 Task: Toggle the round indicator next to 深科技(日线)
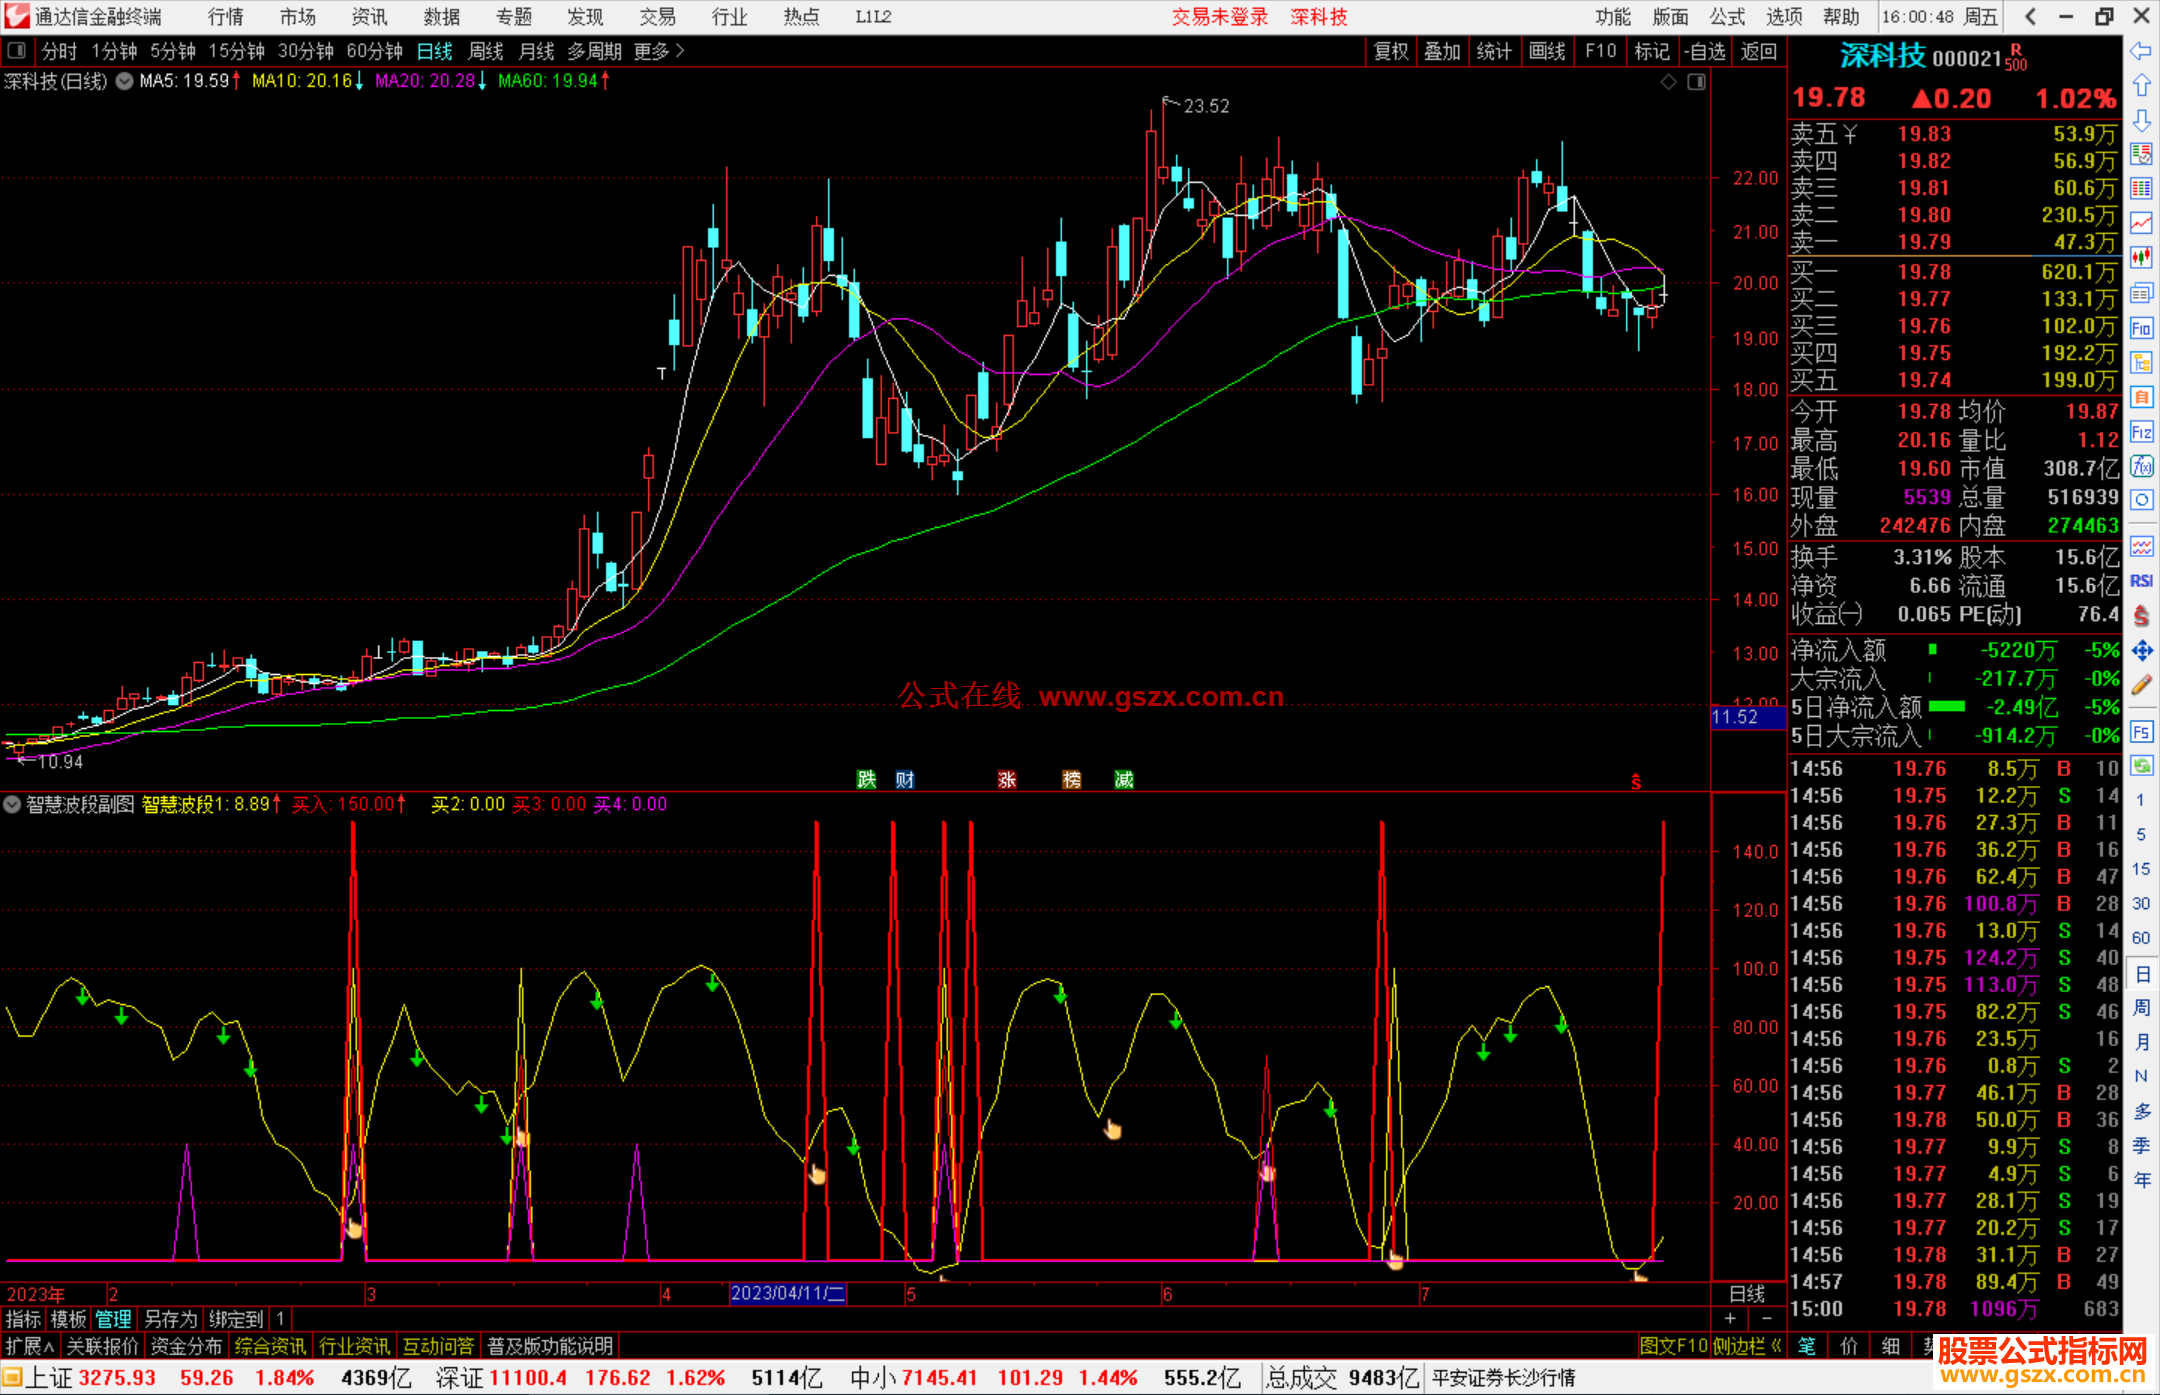pyautogui.click(x=124, y=81)
